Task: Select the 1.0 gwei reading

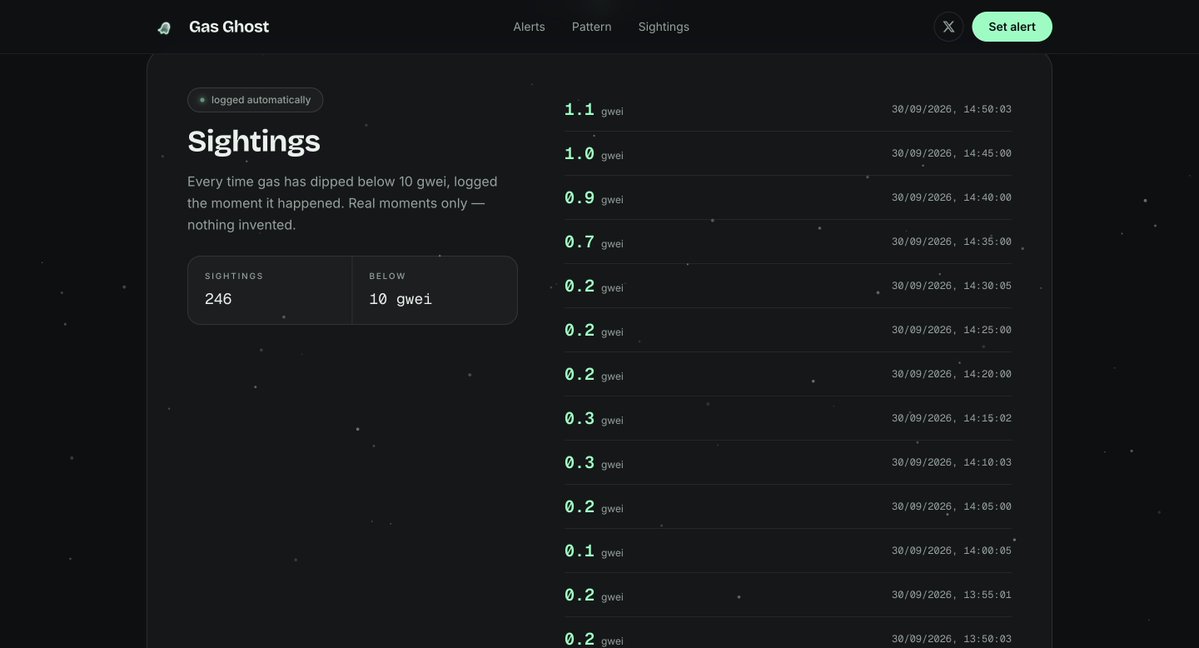Action: coord(593,154)
